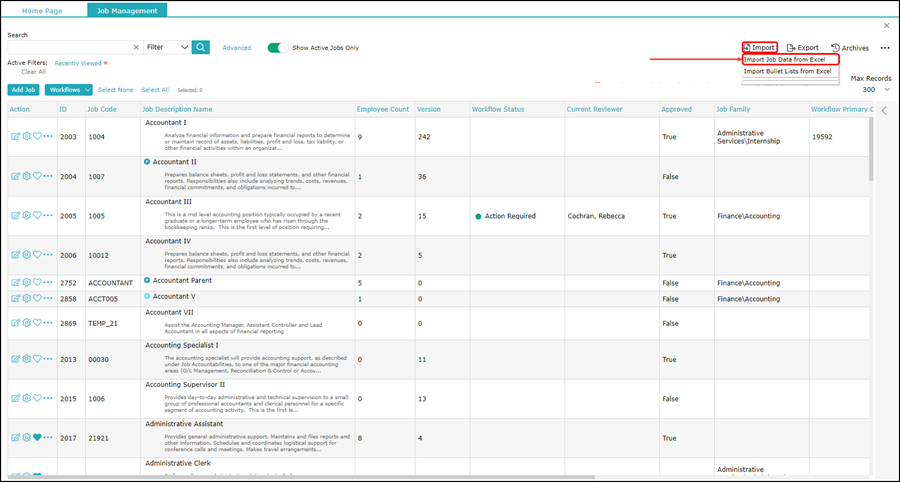Remove Recently Viewed active filter
The width and height of the screenshot is (900, 483).
pyautogui.click(x=106, y=63)
